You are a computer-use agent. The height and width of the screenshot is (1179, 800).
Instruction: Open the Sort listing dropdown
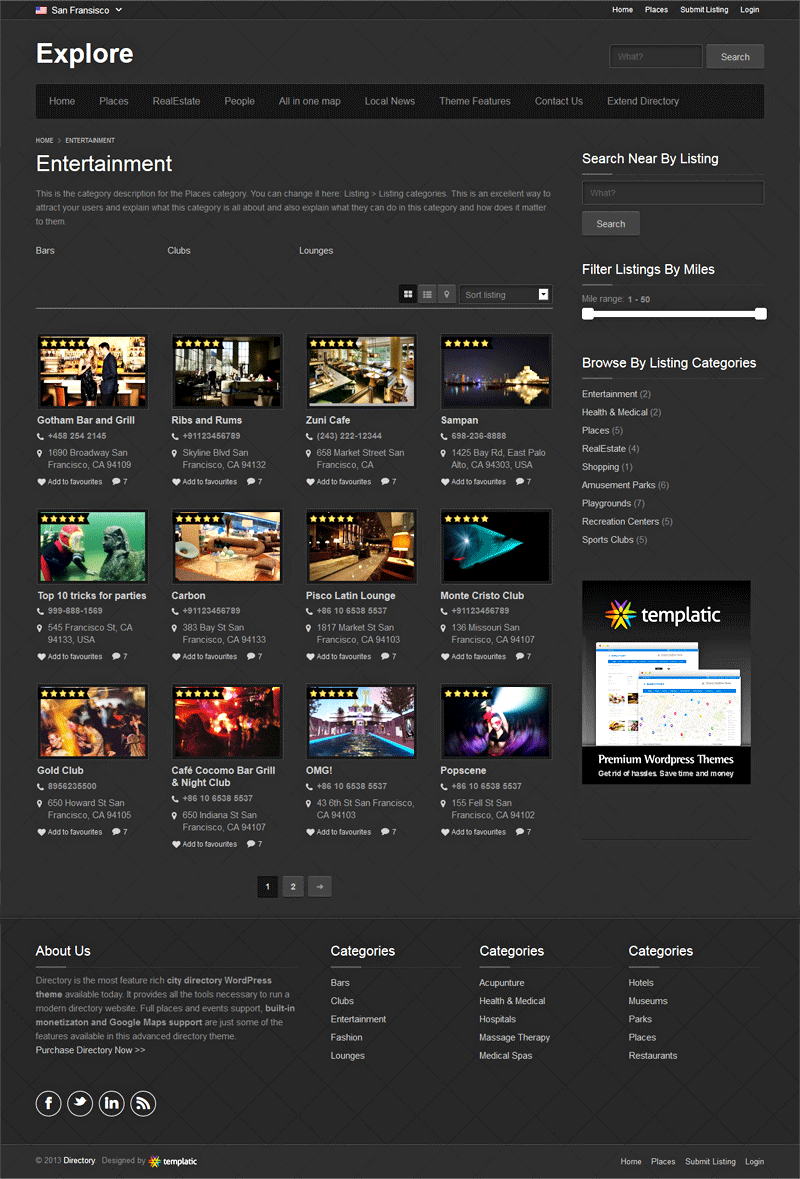coord(506,295)
